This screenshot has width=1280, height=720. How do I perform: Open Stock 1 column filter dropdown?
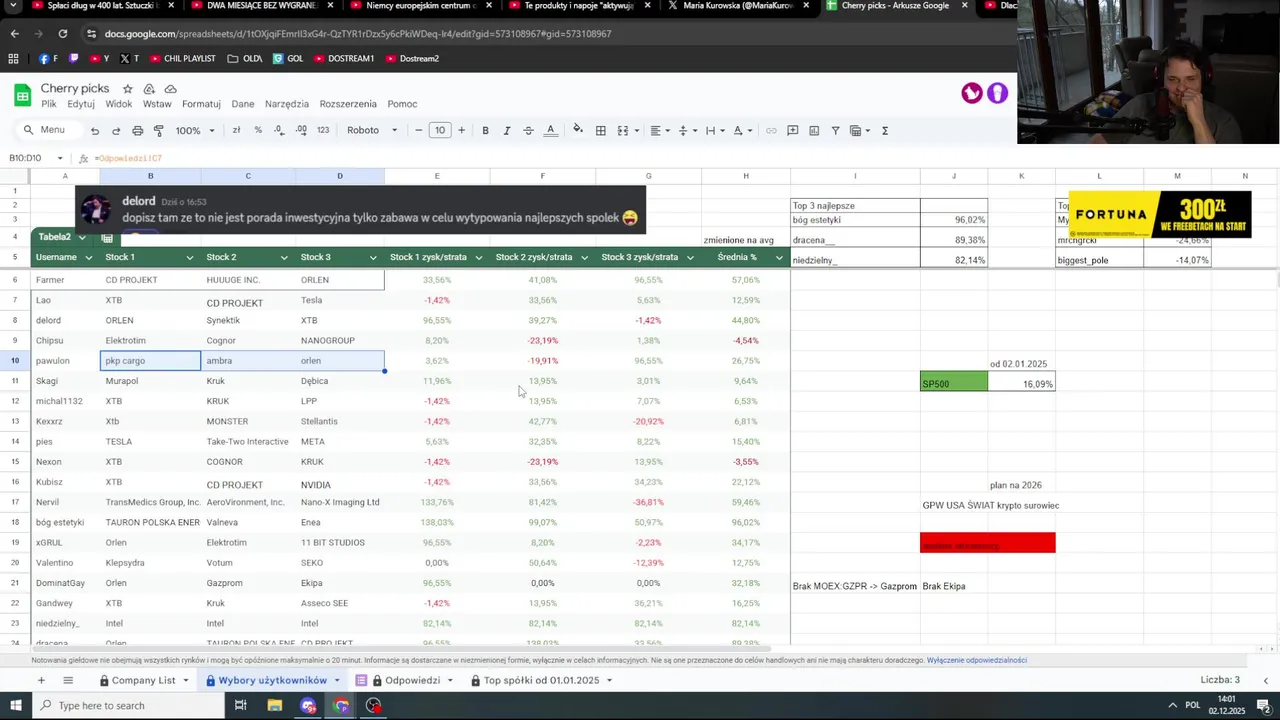click(x=190, y=258)
